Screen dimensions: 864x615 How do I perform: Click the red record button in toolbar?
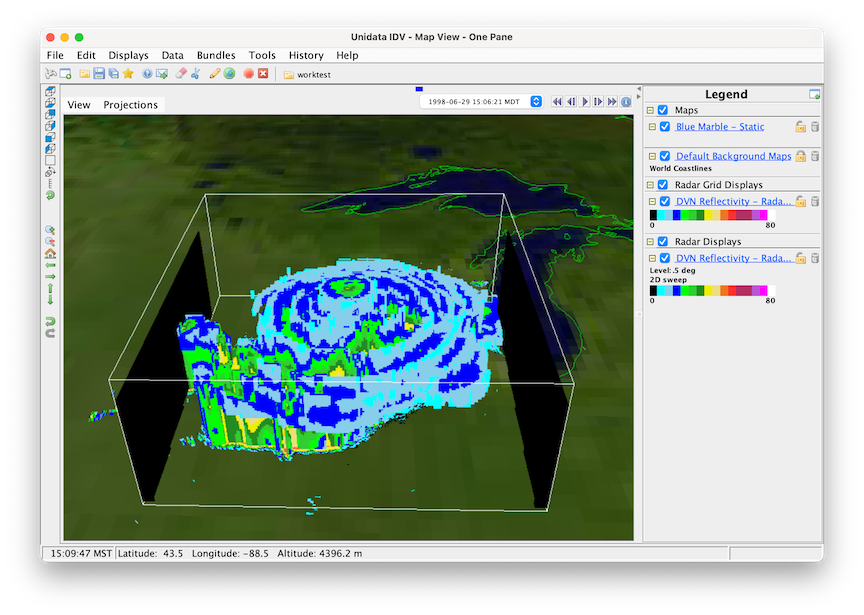coord(248,74)
